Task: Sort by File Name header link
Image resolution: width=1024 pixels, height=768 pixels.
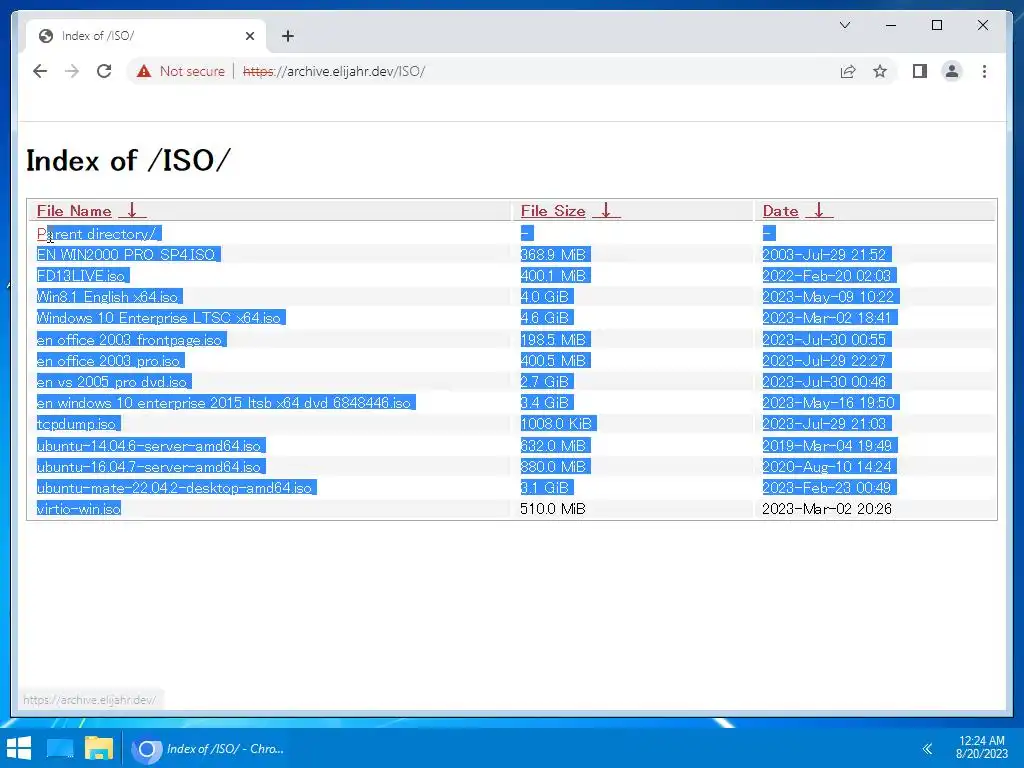Action: [74, 211]
